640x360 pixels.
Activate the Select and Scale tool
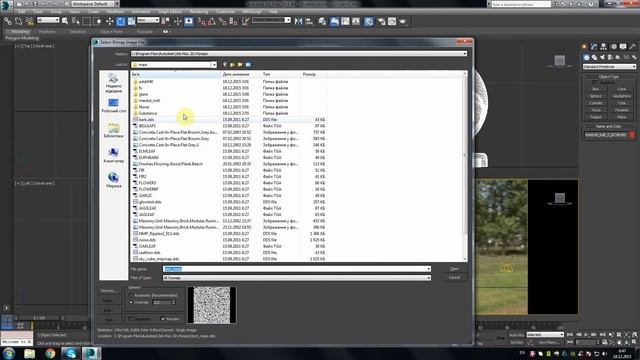click(131, 21)
